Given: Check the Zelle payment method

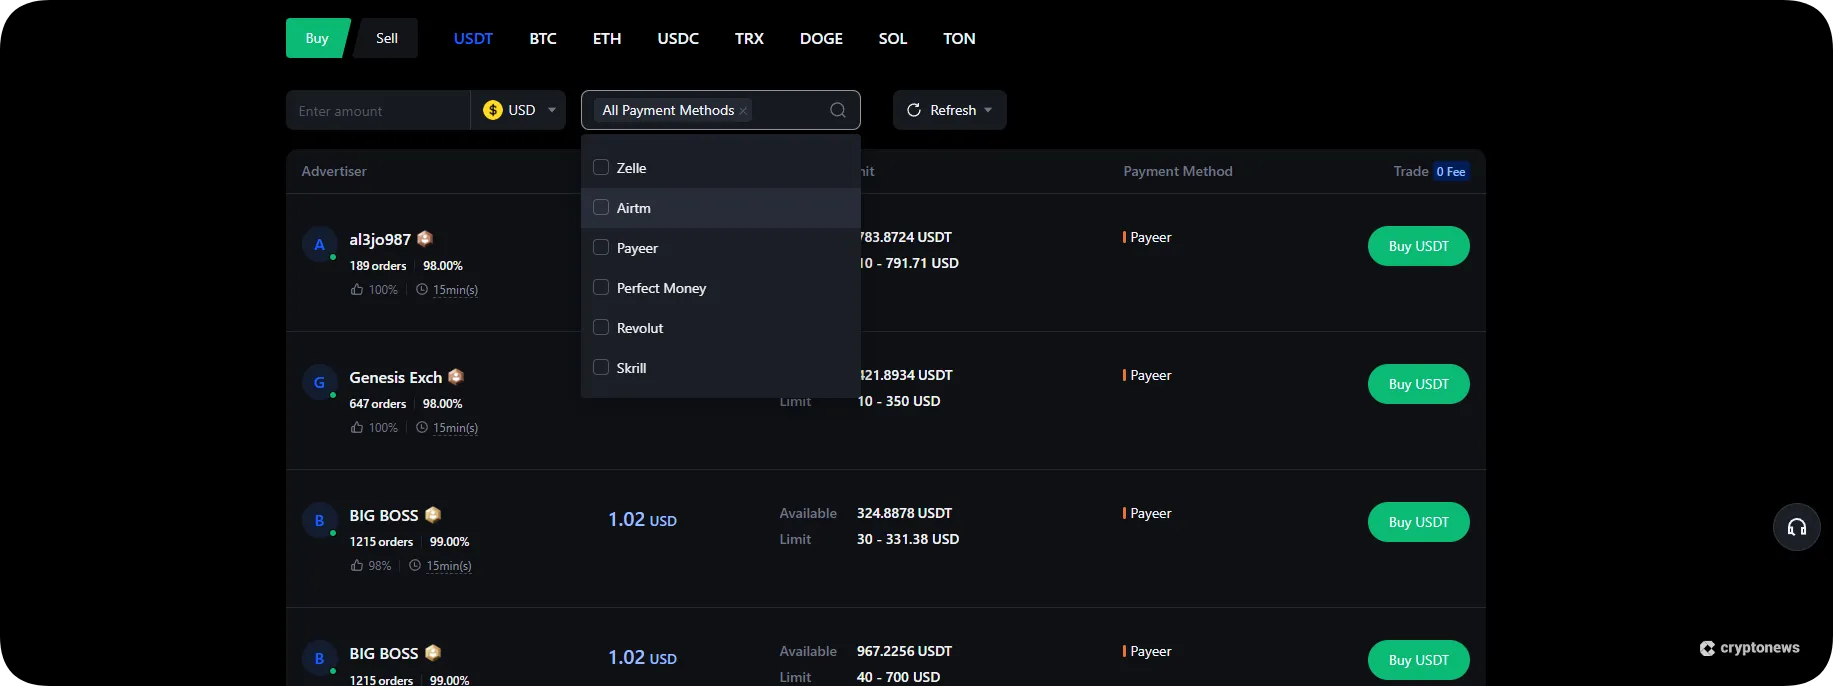Looking at the screenshot, I should 601,167.
